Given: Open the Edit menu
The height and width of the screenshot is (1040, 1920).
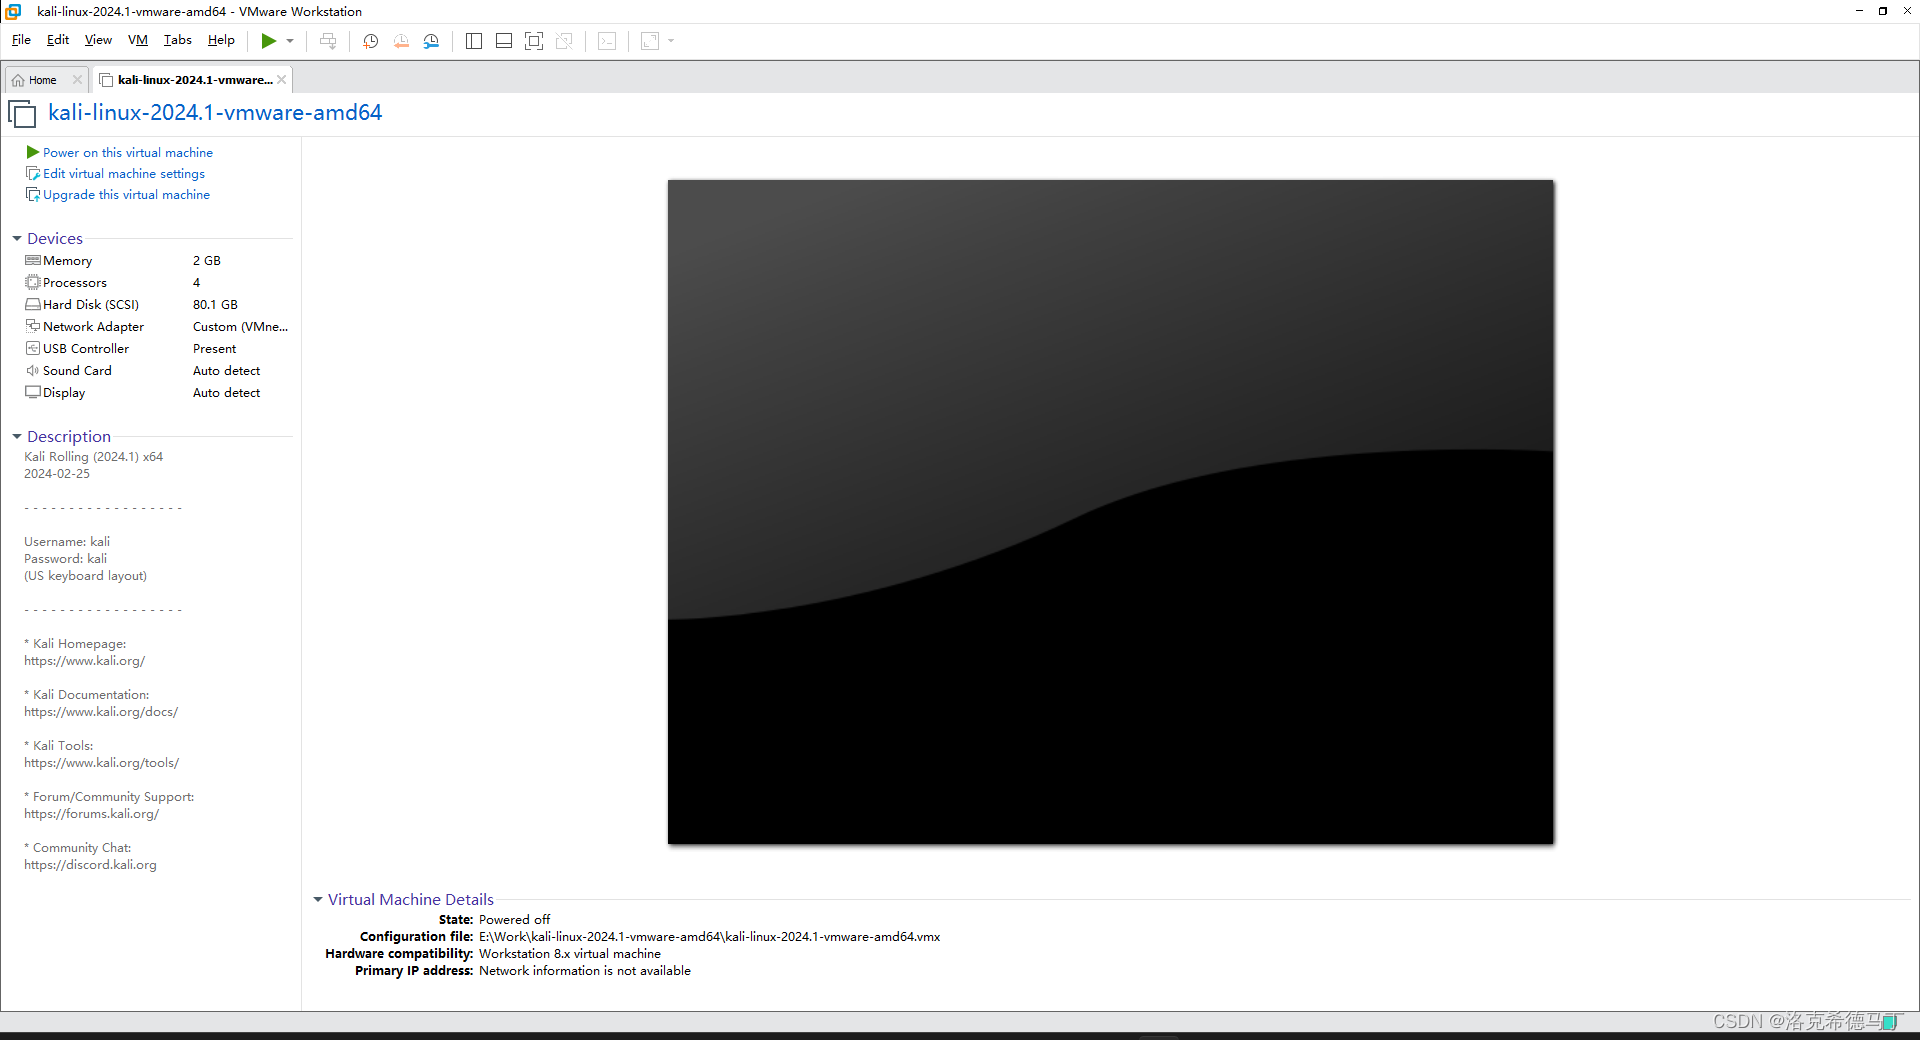Looking at the screenshot, I should click(58, 40).
